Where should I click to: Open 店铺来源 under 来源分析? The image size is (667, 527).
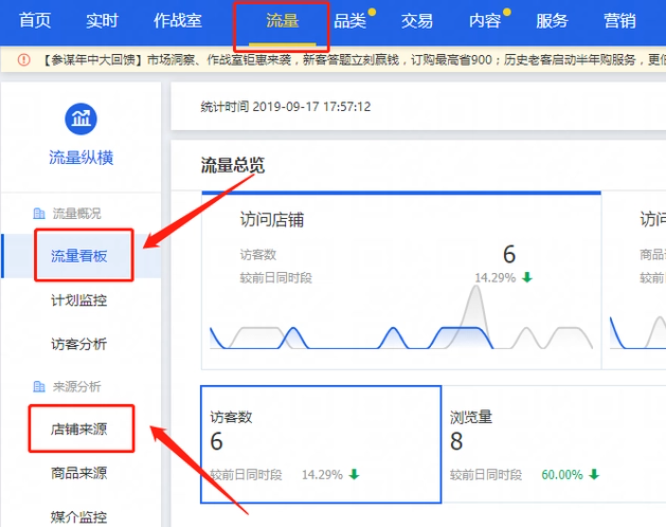click(79, 430)
